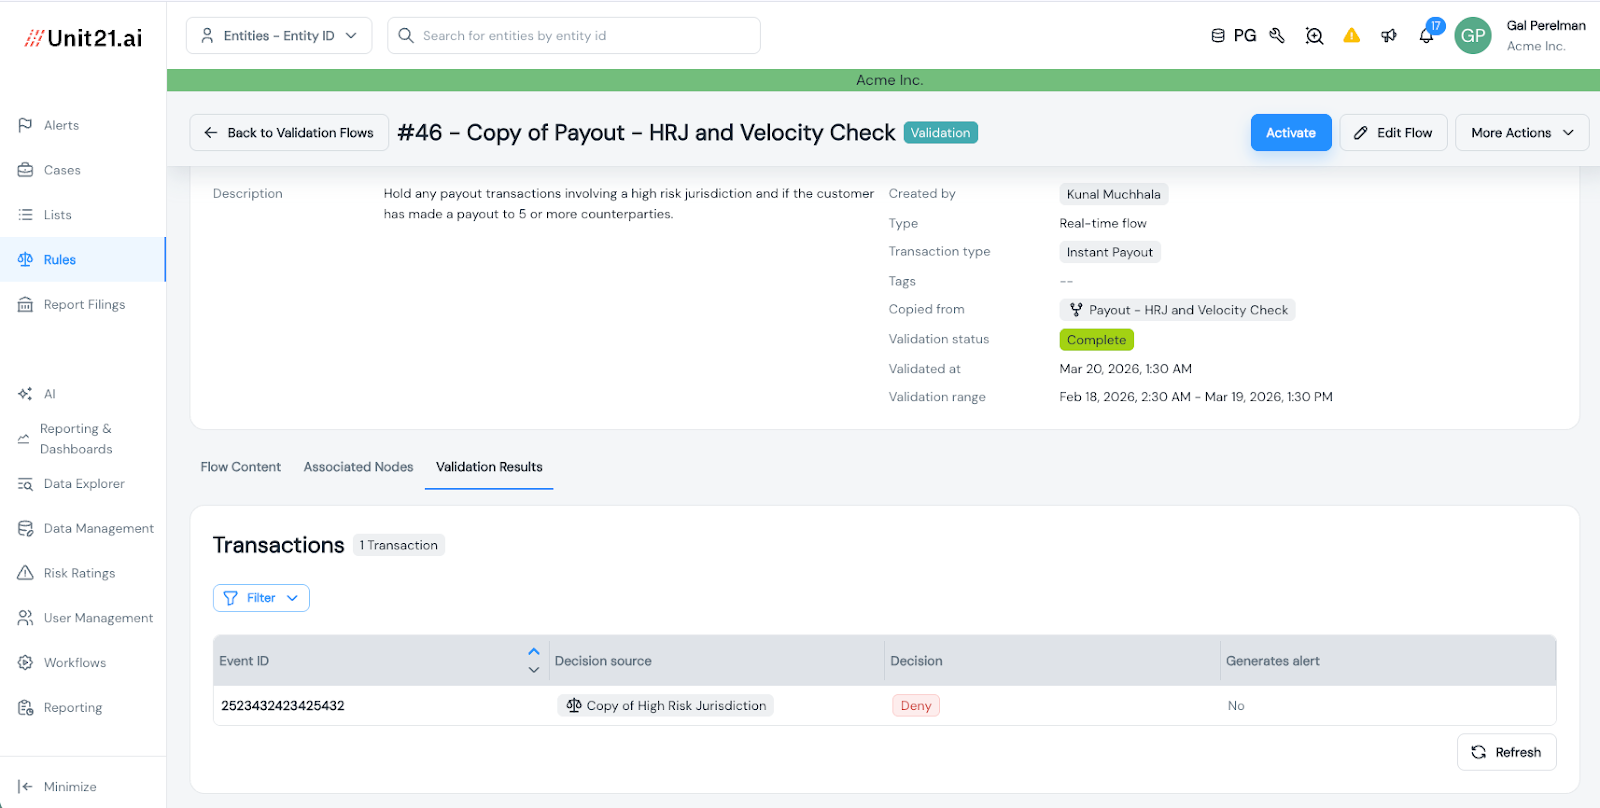Open Workflows gear icon

tap(25, 663)
